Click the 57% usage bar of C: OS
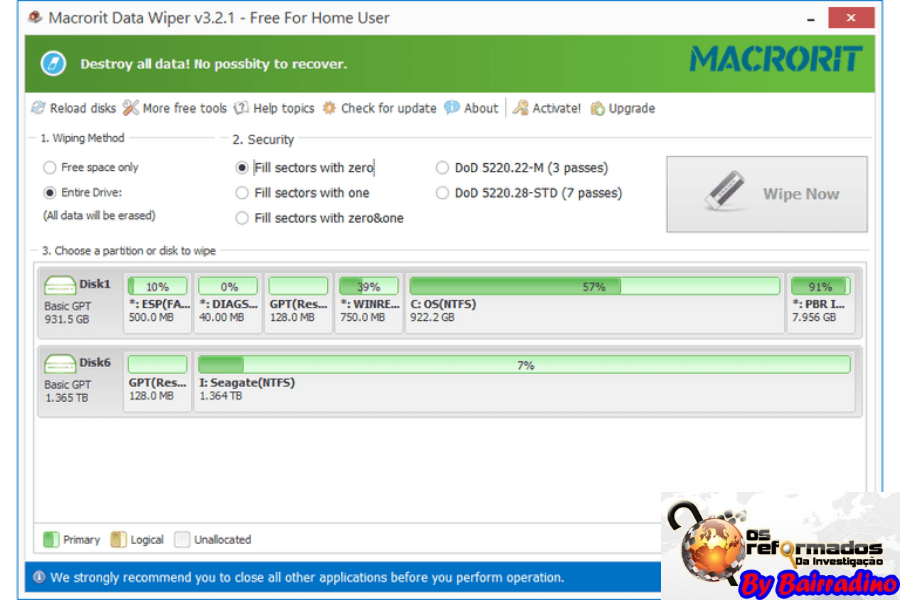This screenshot has height=600, width=900. 595,286
